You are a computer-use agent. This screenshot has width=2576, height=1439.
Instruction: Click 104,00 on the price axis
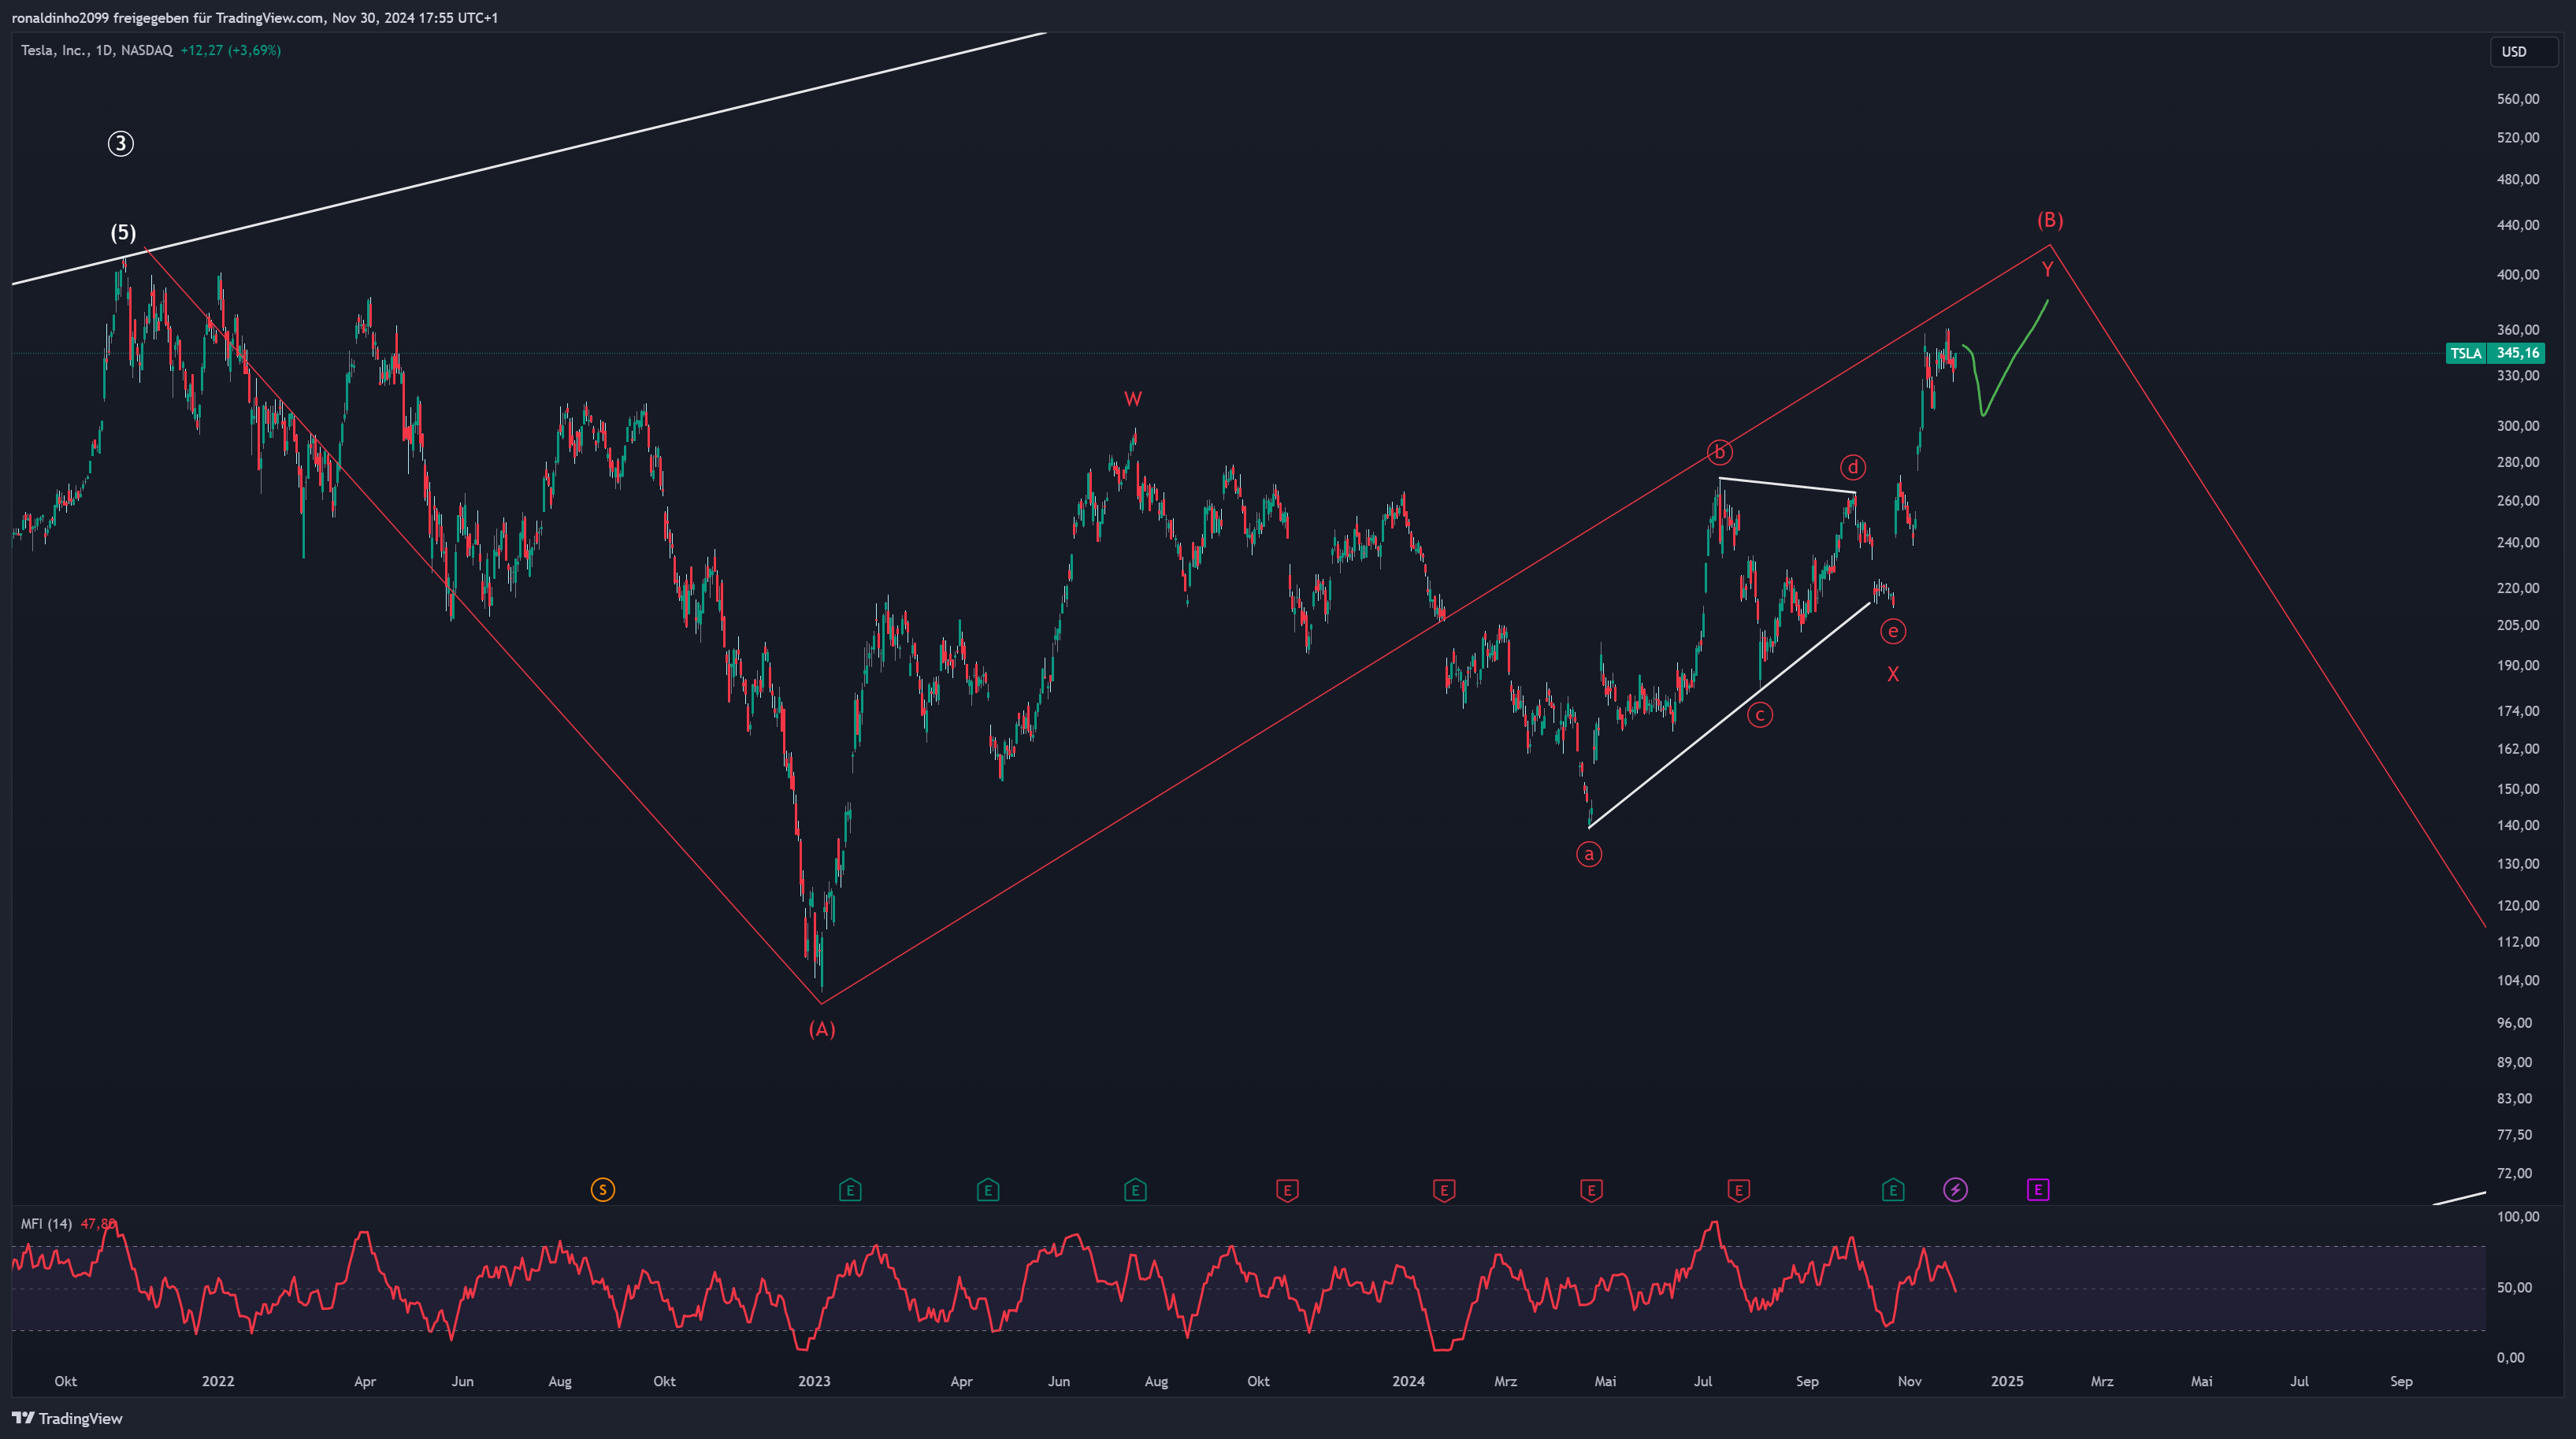click(x=2517, y=980)
